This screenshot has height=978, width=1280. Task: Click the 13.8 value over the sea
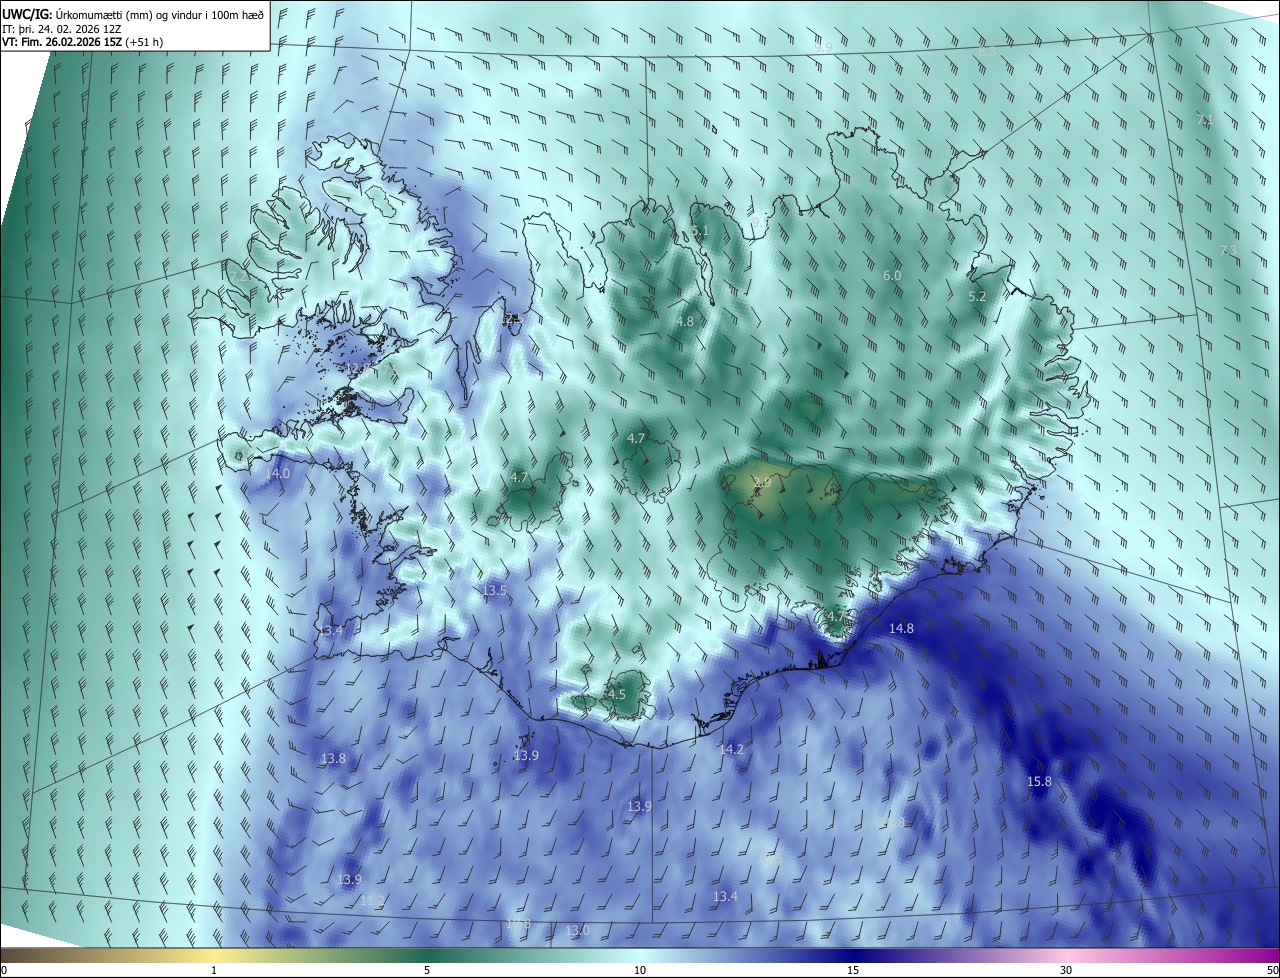333,759
